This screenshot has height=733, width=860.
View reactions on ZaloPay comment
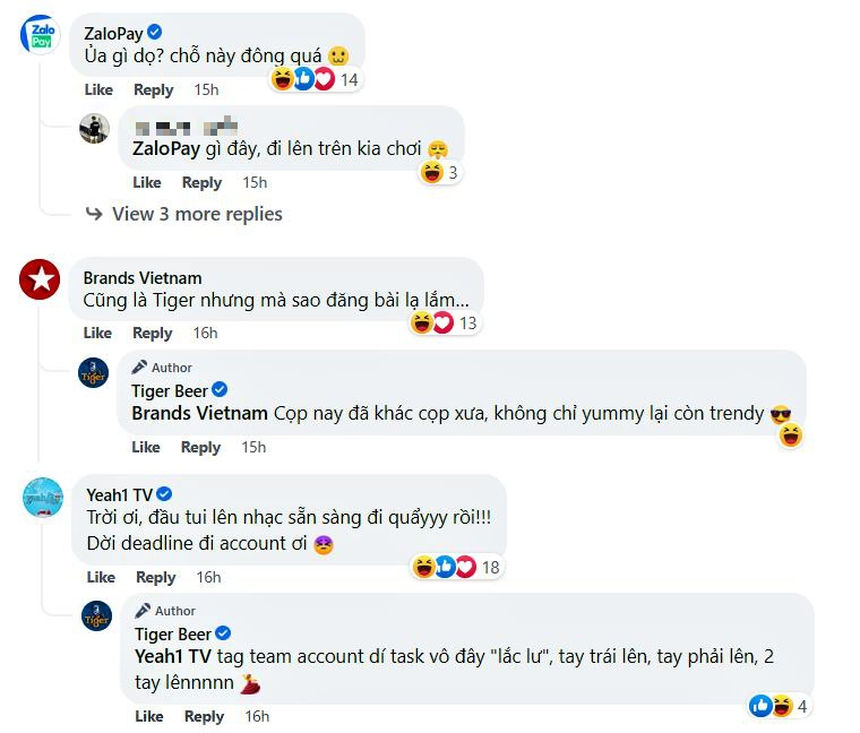point(315,80)
